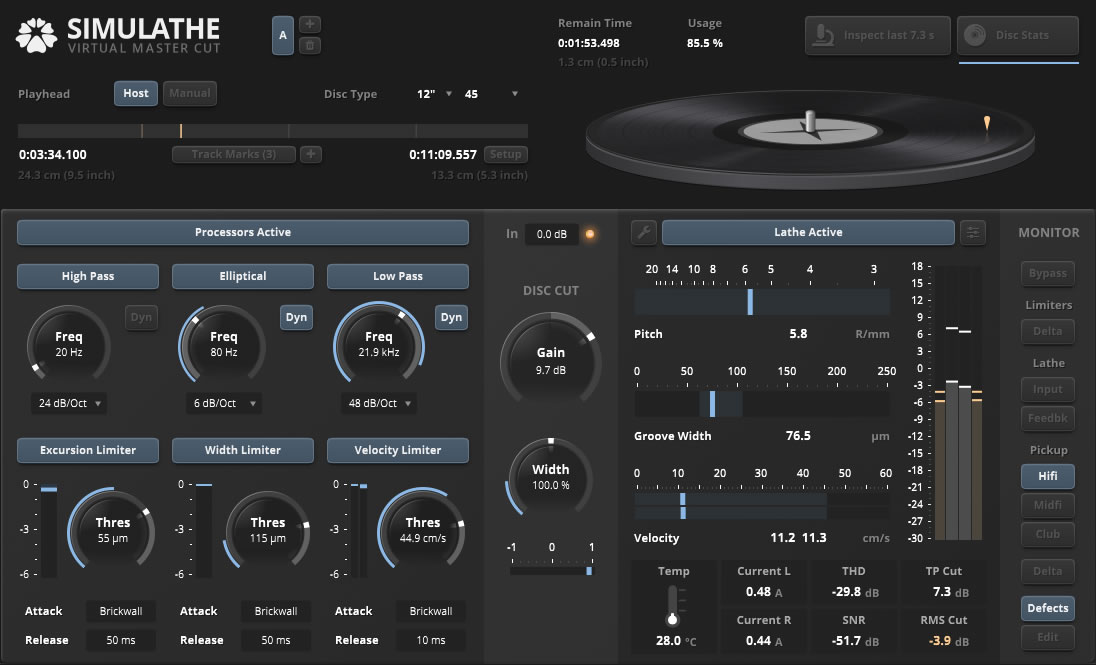Click the microscope Inspect last button
Screen dimensions: 1096x665
click(x=876, y=35)
